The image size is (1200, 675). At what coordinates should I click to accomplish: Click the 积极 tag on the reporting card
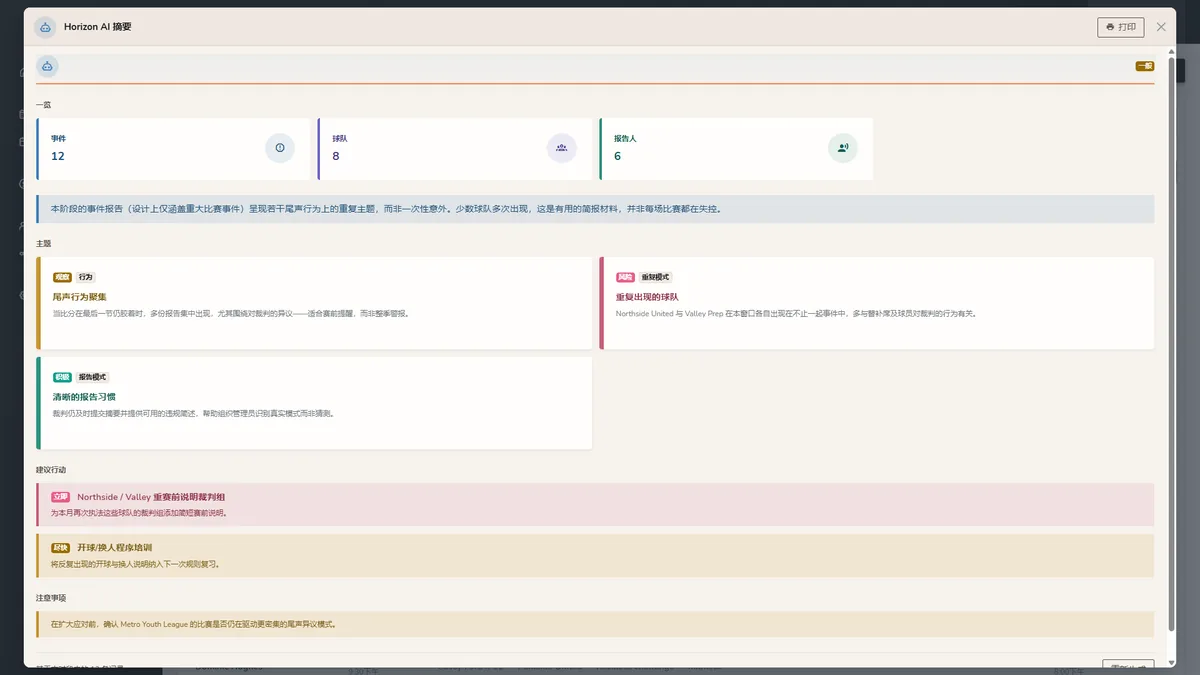62,377
